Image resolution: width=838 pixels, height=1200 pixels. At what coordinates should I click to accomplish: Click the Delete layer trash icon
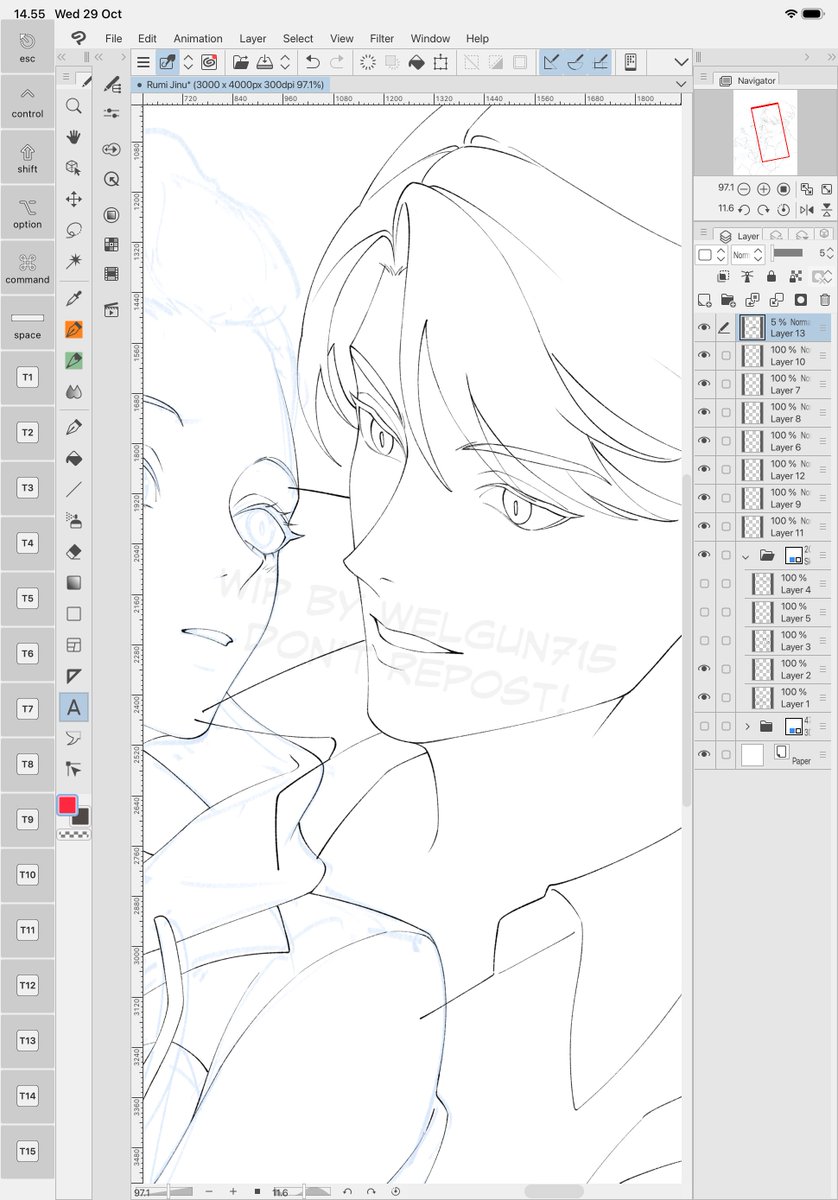825,299
